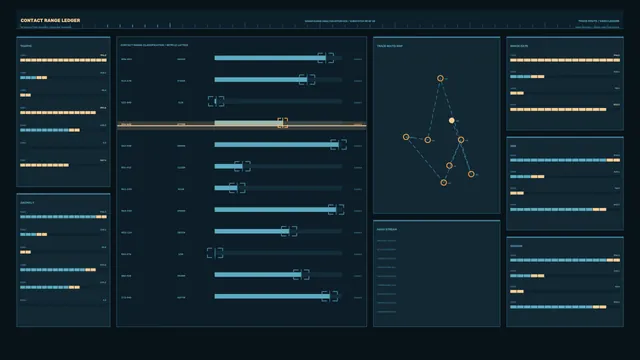
Task: Click the all-orange first bar in the top-right panel
Action: [x=565, y=60]
